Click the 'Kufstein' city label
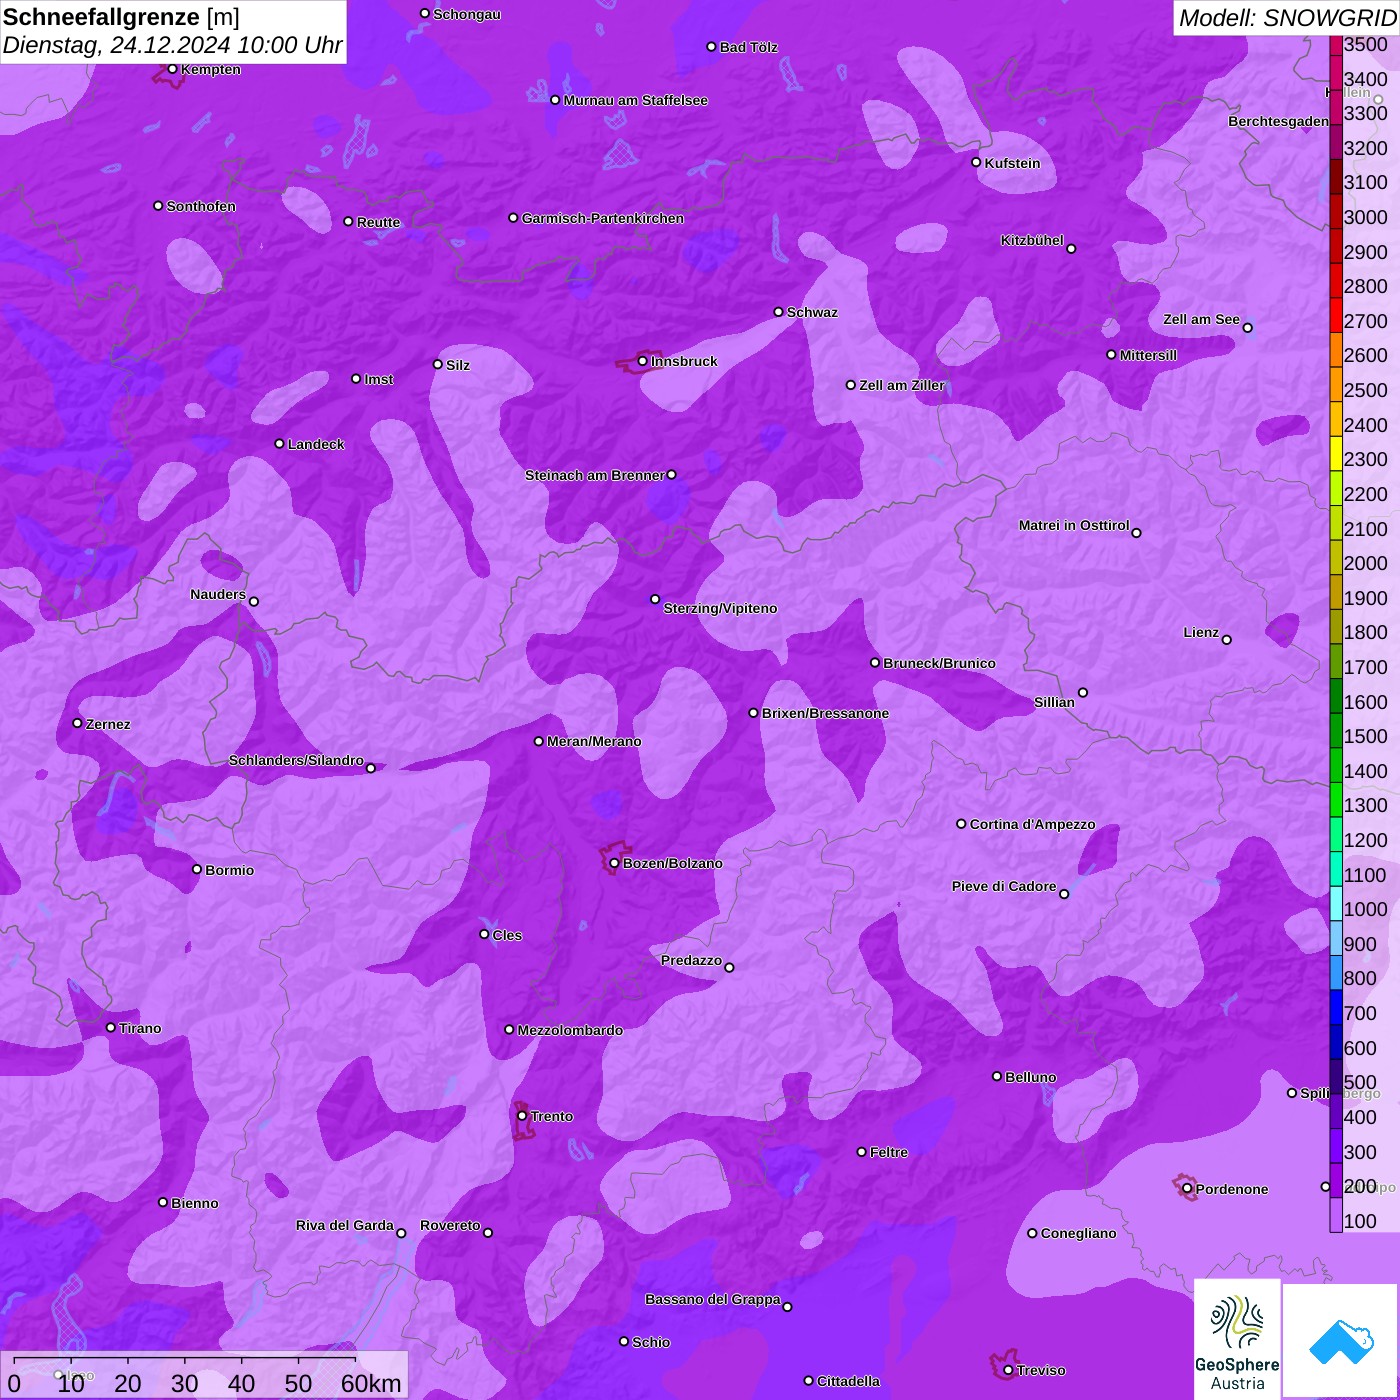This screenshot has width=1400, height=1400. [1013, 163]
